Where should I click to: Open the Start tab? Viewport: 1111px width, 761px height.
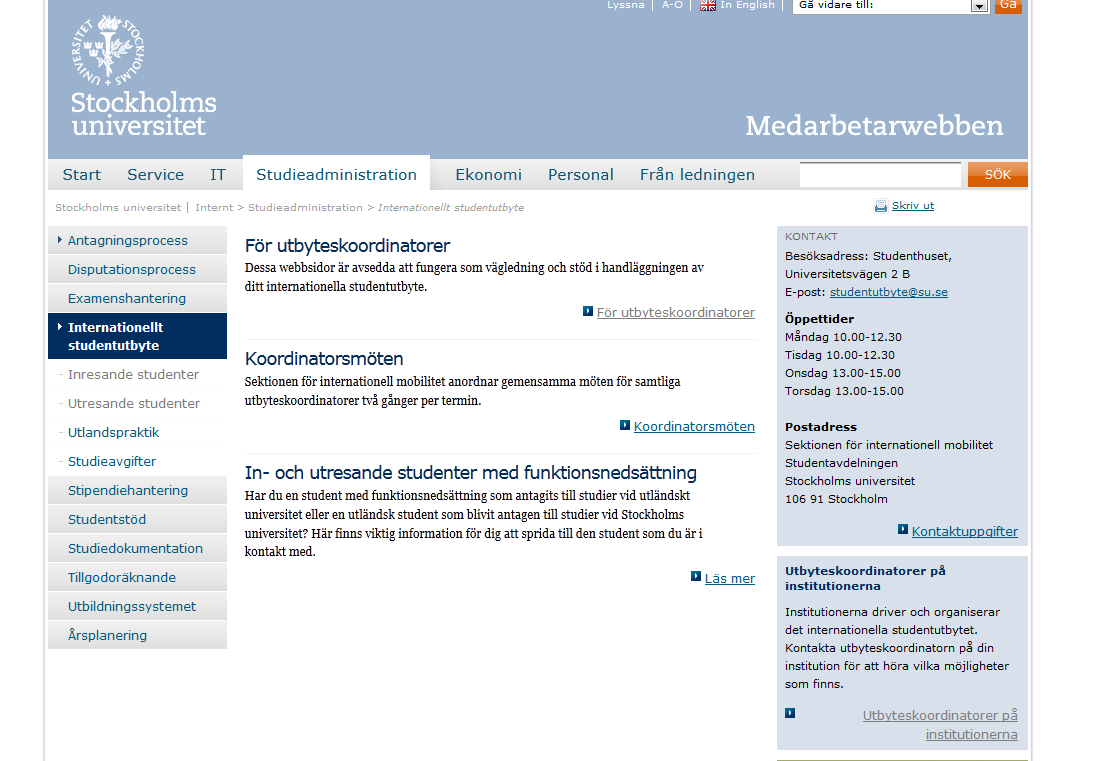pos(81,175)
